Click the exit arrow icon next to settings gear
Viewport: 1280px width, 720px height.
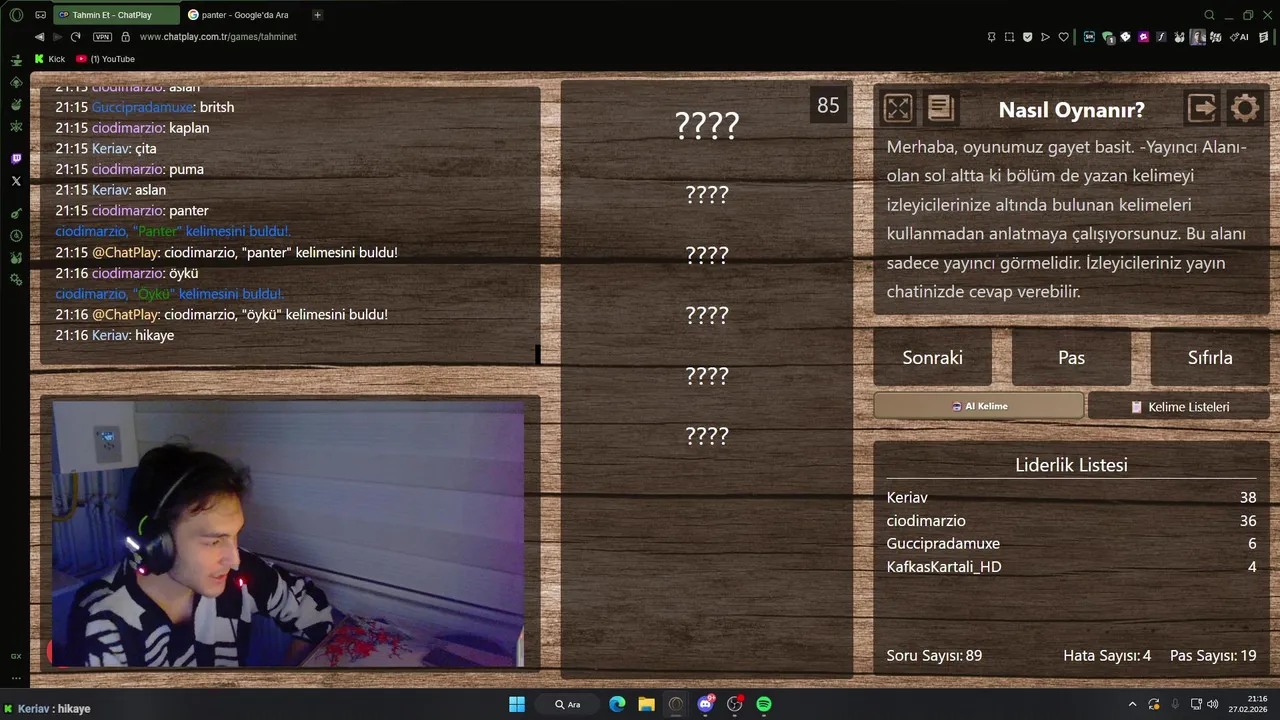1202,108
